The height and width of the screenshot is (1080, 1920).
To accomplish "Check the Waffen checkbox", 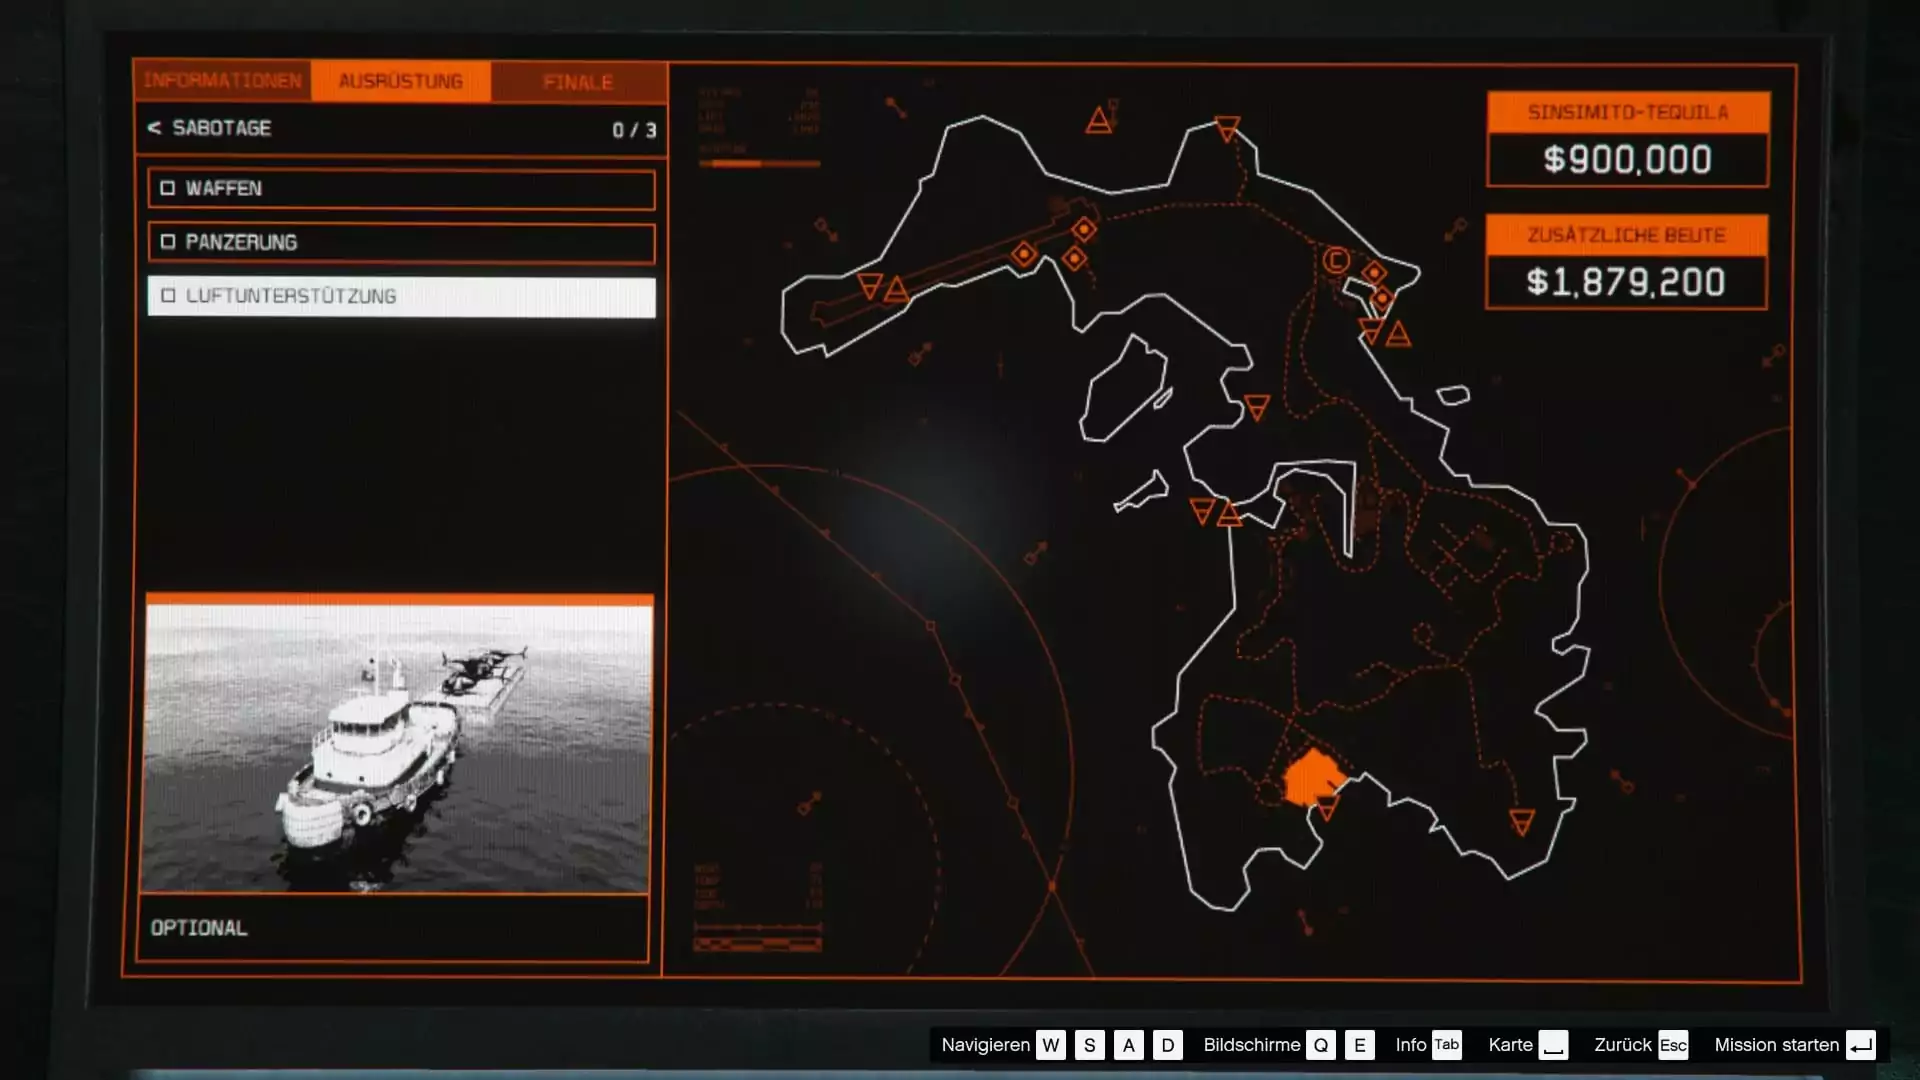I will point(168,188).
